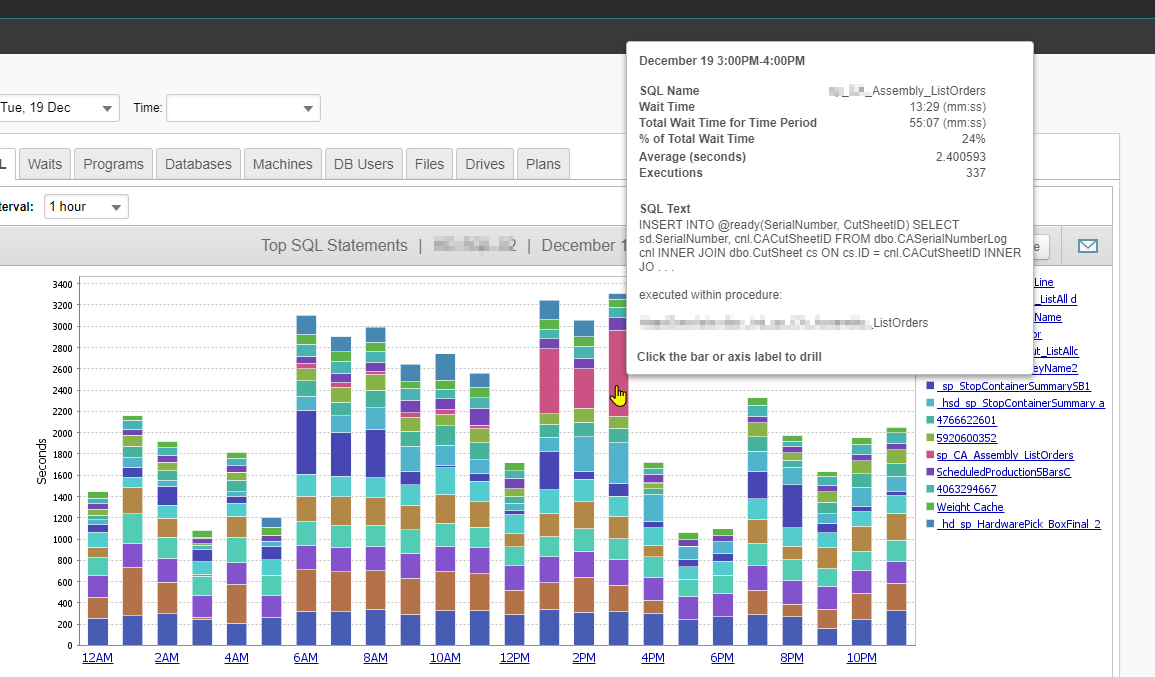Click the 6PM axis label

click(x=722, y=658)
